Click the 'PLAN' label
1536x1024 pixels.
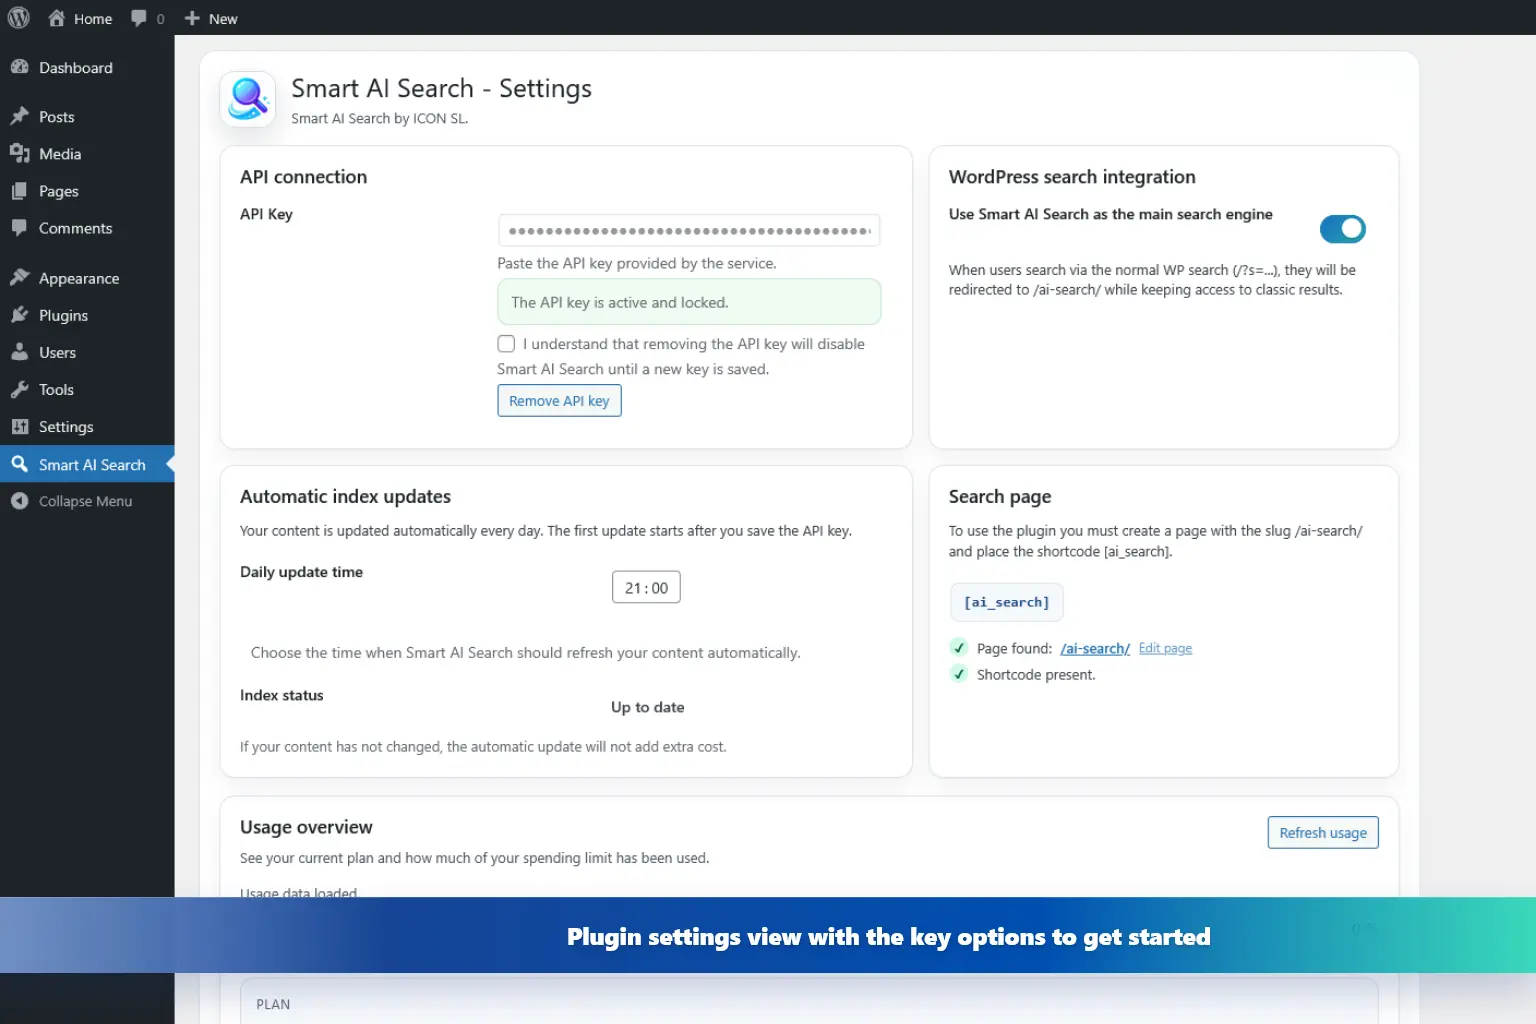coord(273,1004)
